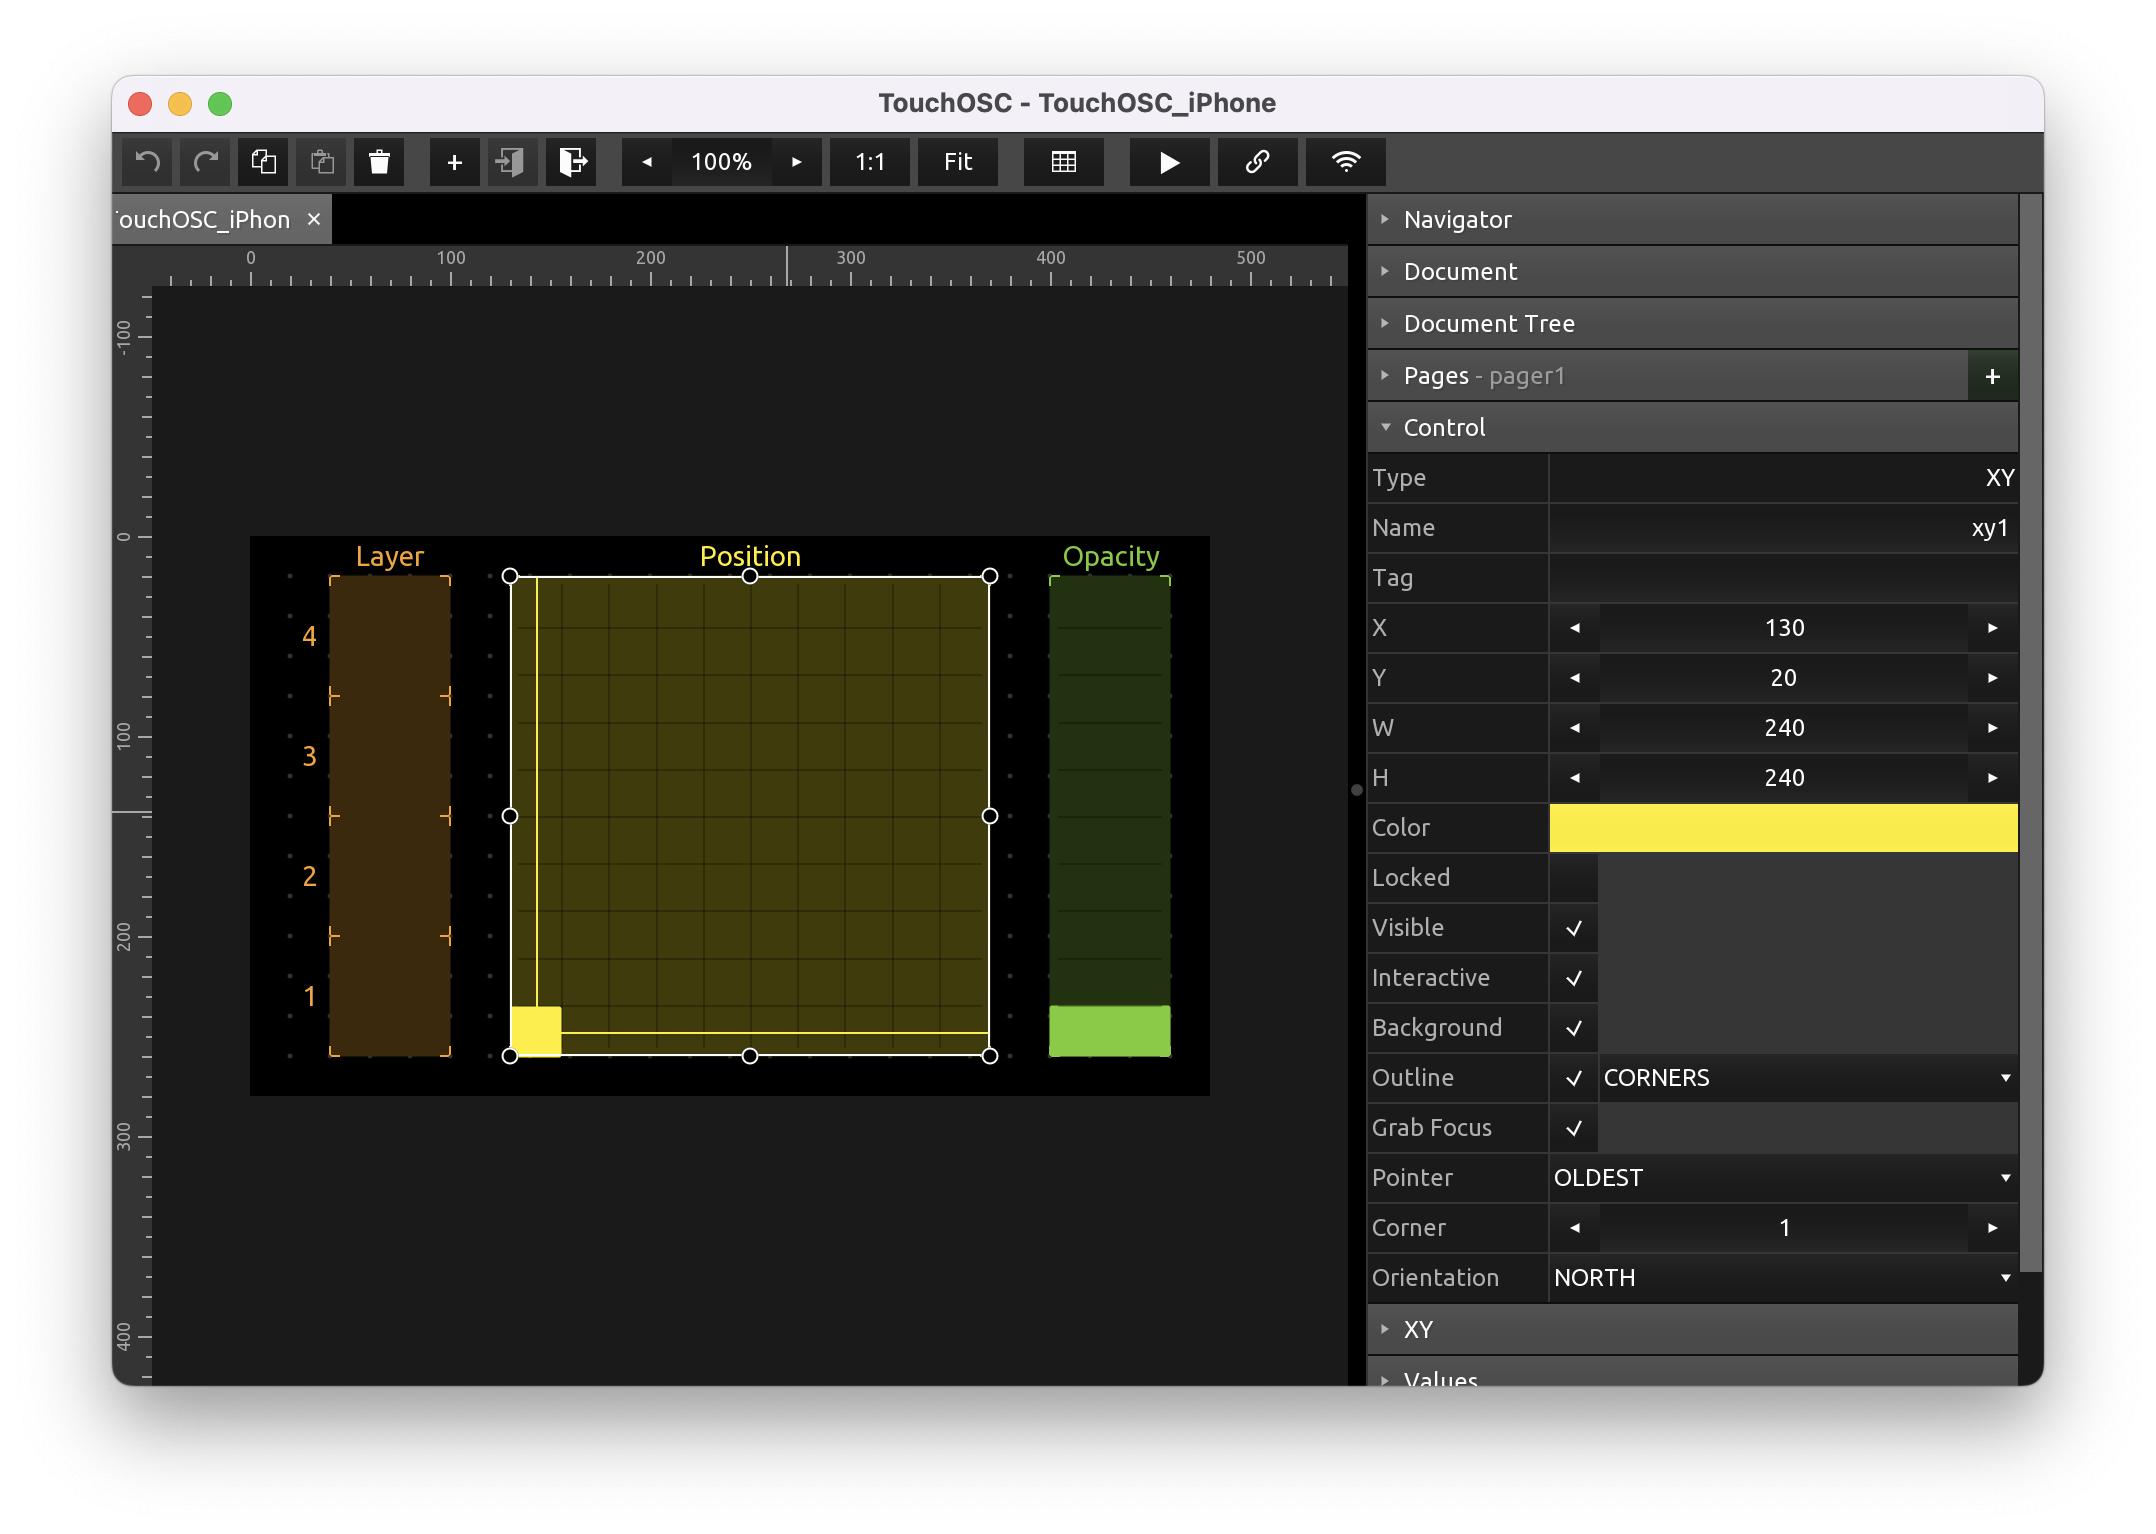Image resolution: width=2156 pixels, height=1534 pixels.
Task: Toggle the Grab Focus checkbox
Action: pyautogui.click(x=1573, y=1128)
